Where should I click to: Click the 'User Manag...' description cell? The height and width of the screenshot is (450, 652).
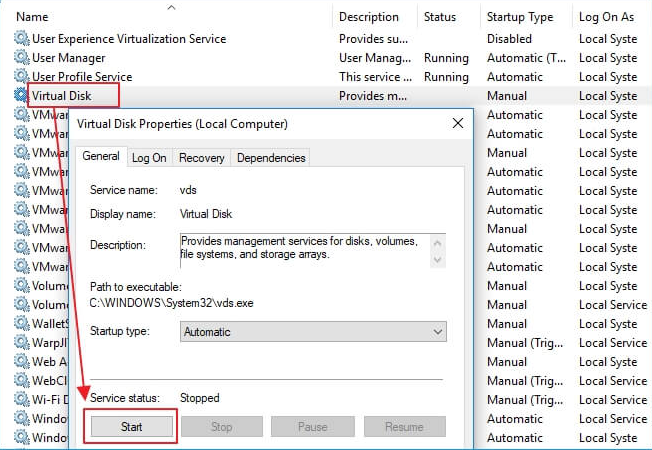375,58
